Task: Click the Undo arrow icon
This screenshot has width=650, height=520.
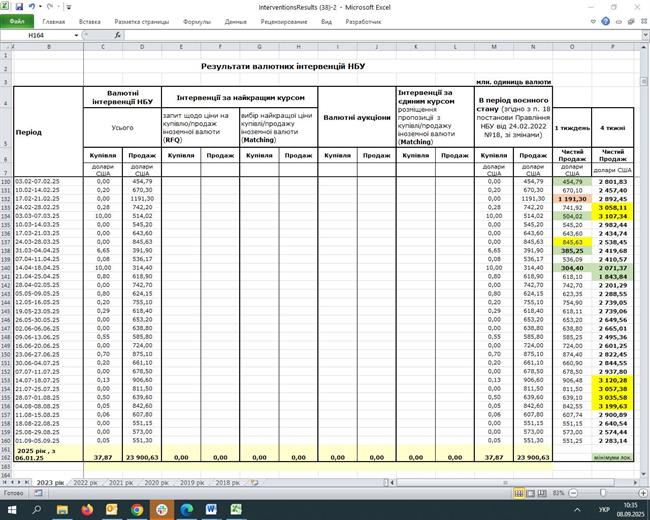Action: (x=32, y=7)
